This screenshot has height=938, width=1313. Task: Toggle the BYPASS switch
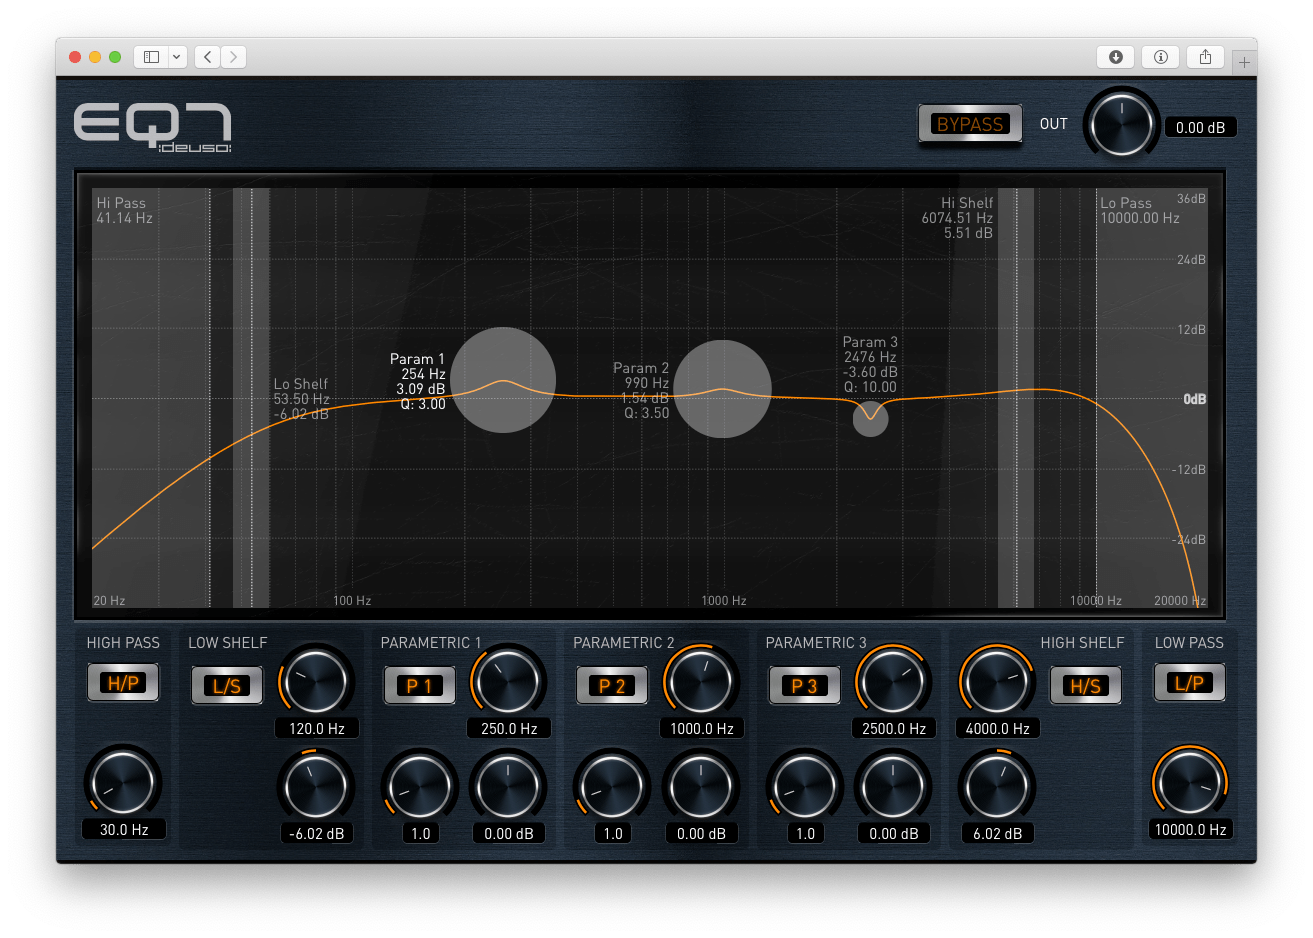970,124
